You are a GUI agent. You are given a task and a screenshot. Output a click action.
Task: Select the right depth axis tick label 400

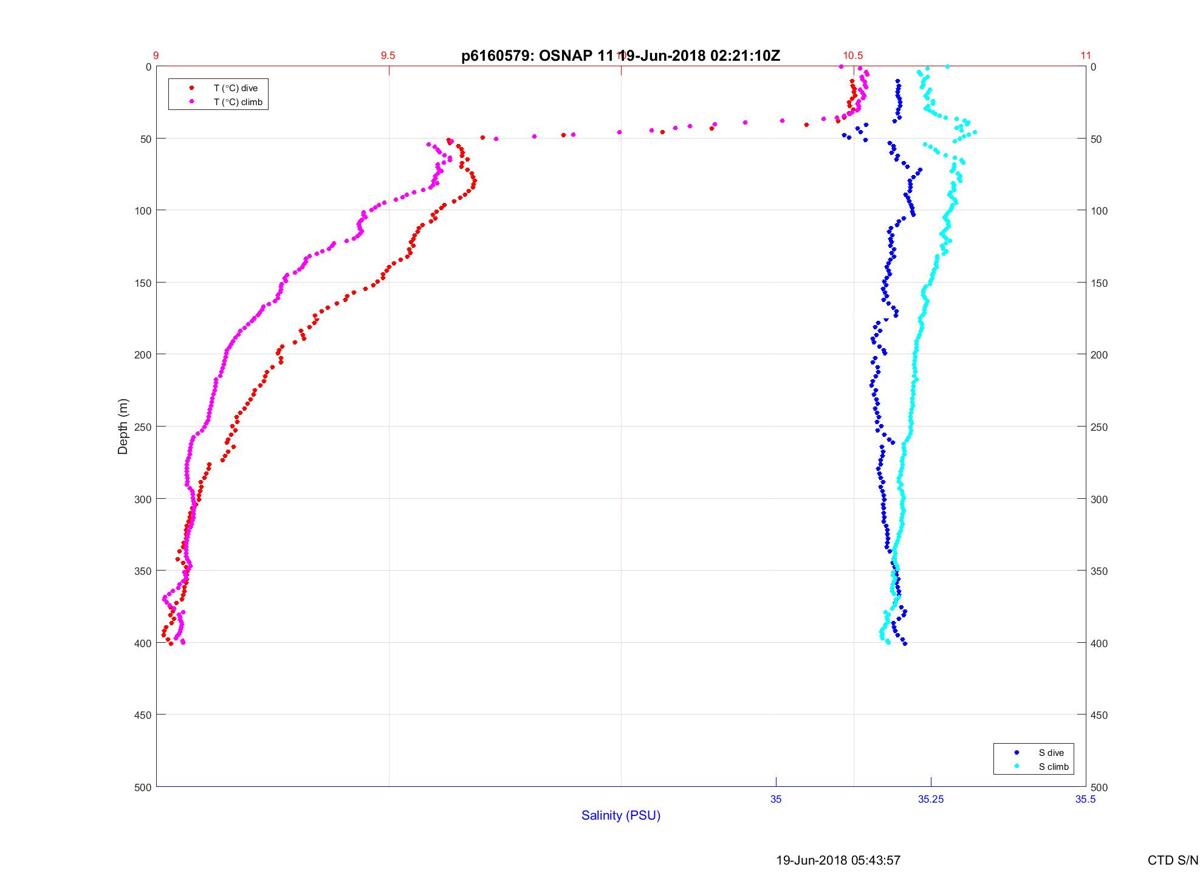[1100, 643]
